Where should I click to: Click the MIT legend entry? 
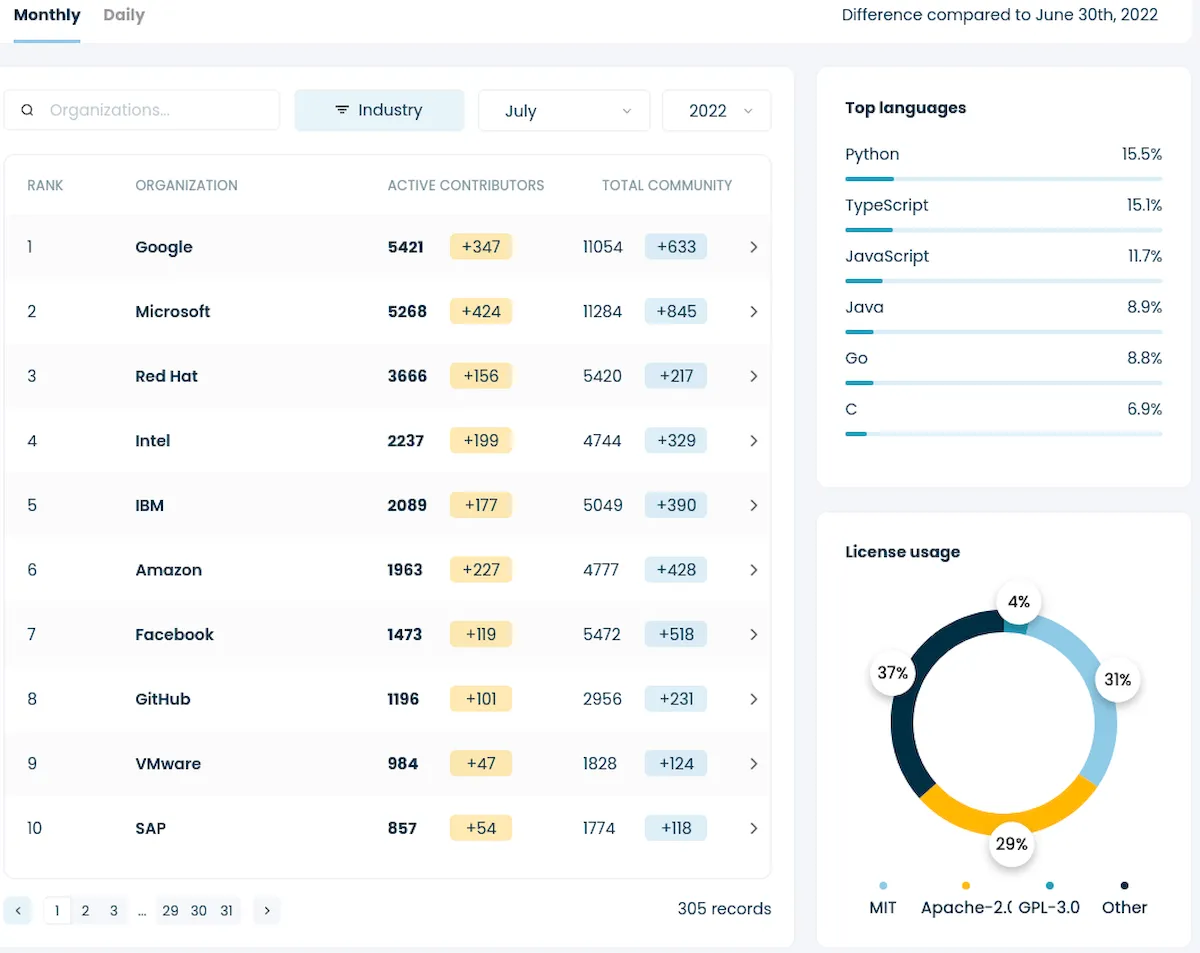[883, 900]
